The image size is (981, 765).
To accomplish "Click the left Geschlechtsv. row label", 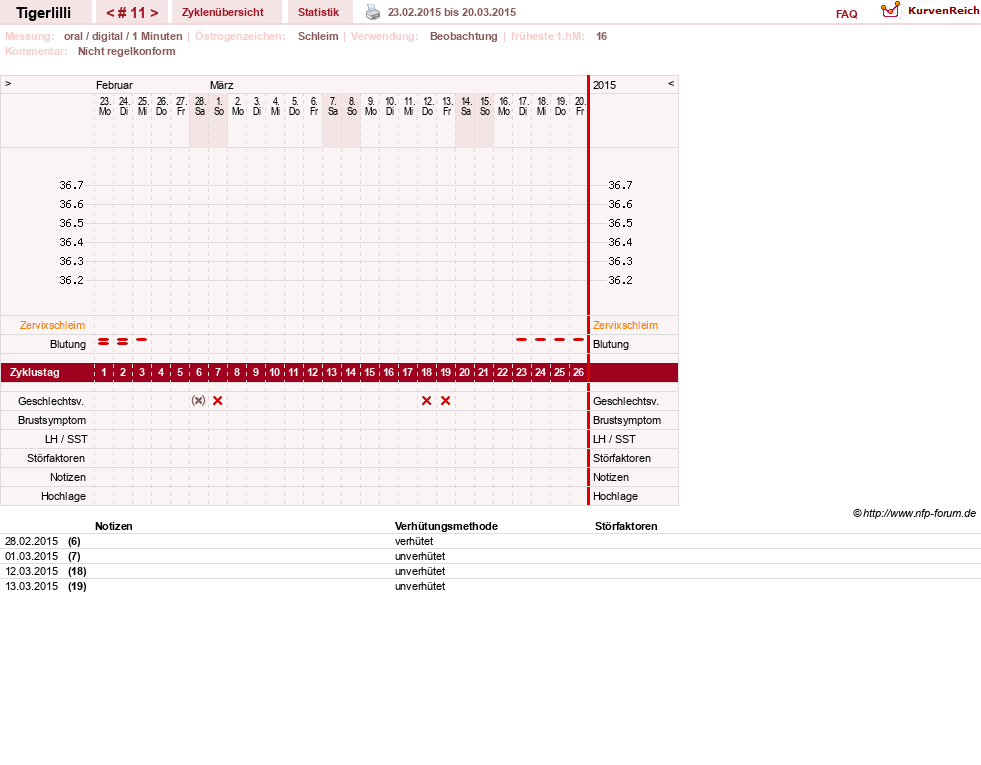I will click(x=51, y=402).
